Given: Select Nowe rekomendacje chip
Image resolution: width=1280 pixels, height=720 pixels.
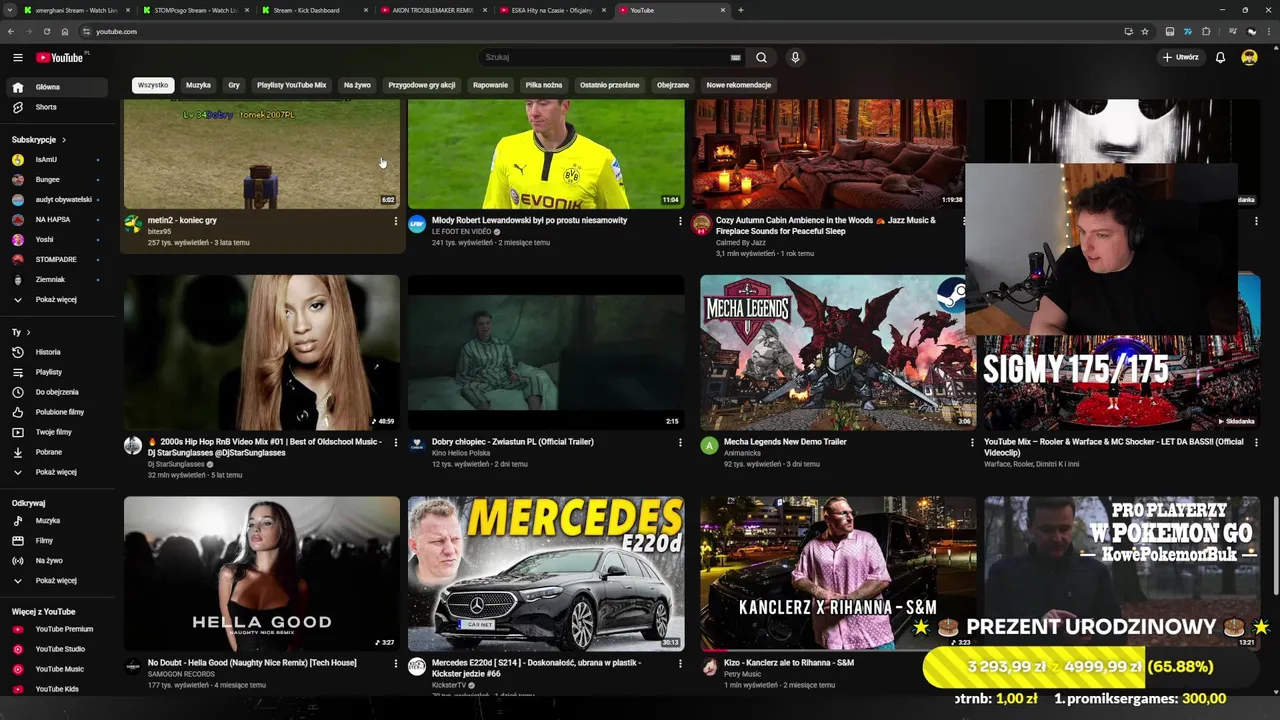Looking at the screenshot, I should (738, 85).
